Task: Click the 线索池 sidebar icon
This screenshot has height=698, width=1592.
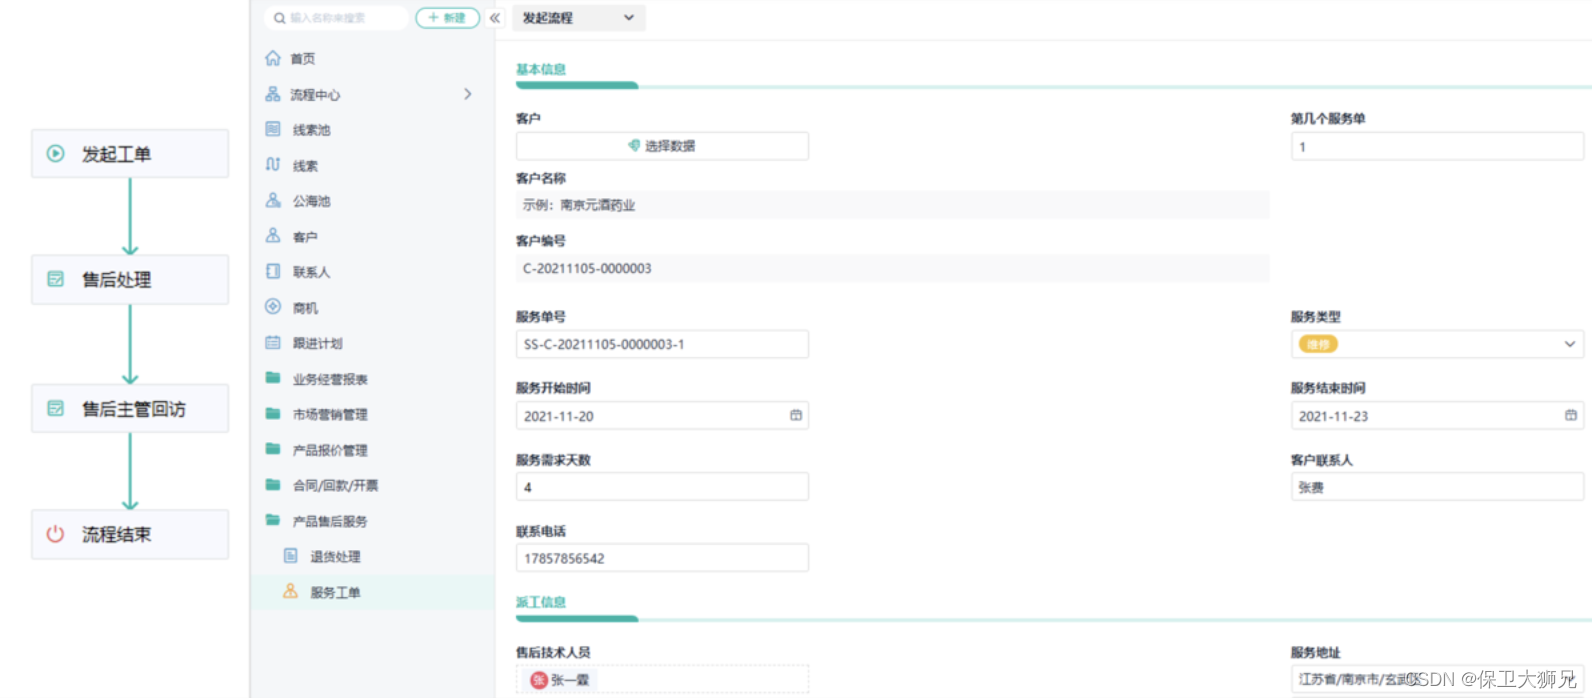Action: click(273, 129)
